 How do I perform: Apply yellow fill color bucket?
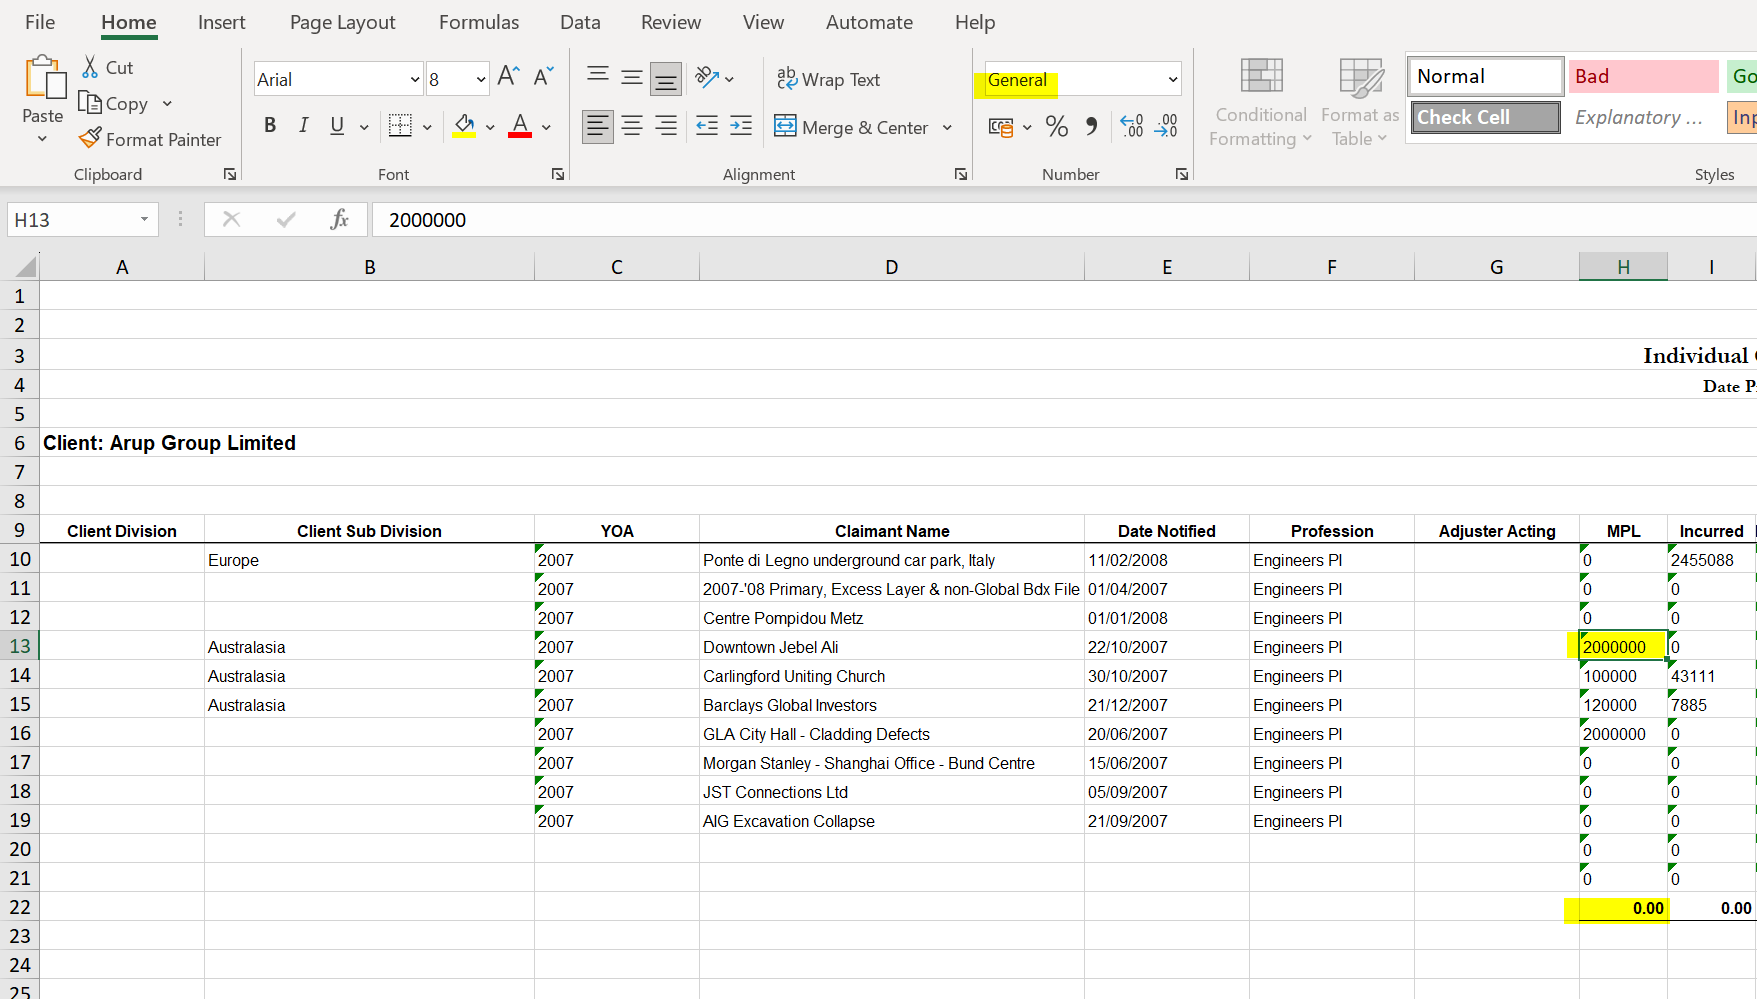point(464,126)
